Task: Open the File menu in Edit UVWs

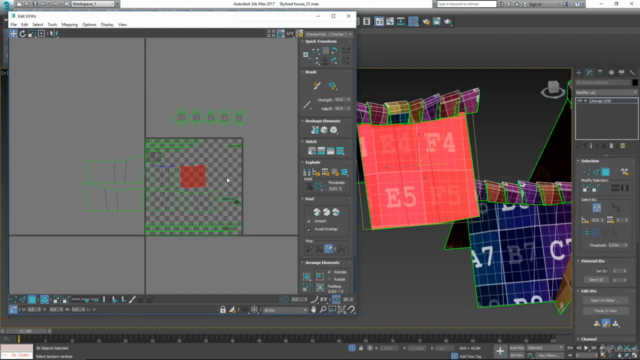Action: click(x=14, y=24)
